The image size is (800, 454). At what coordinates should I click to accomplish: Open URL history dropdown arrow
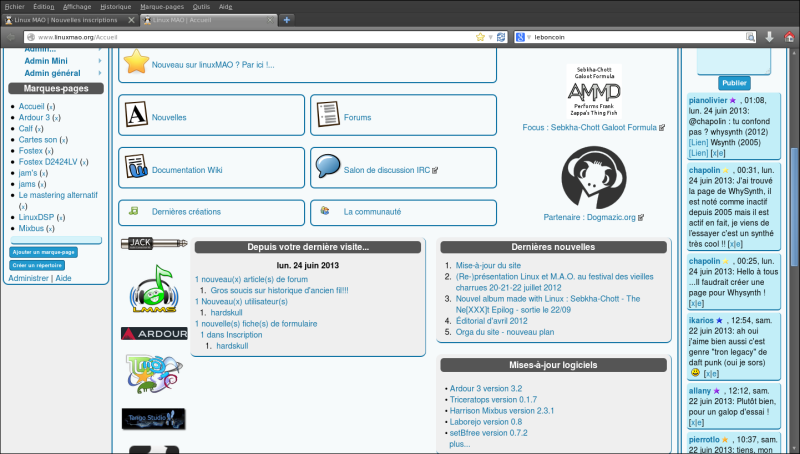(490, 37)
